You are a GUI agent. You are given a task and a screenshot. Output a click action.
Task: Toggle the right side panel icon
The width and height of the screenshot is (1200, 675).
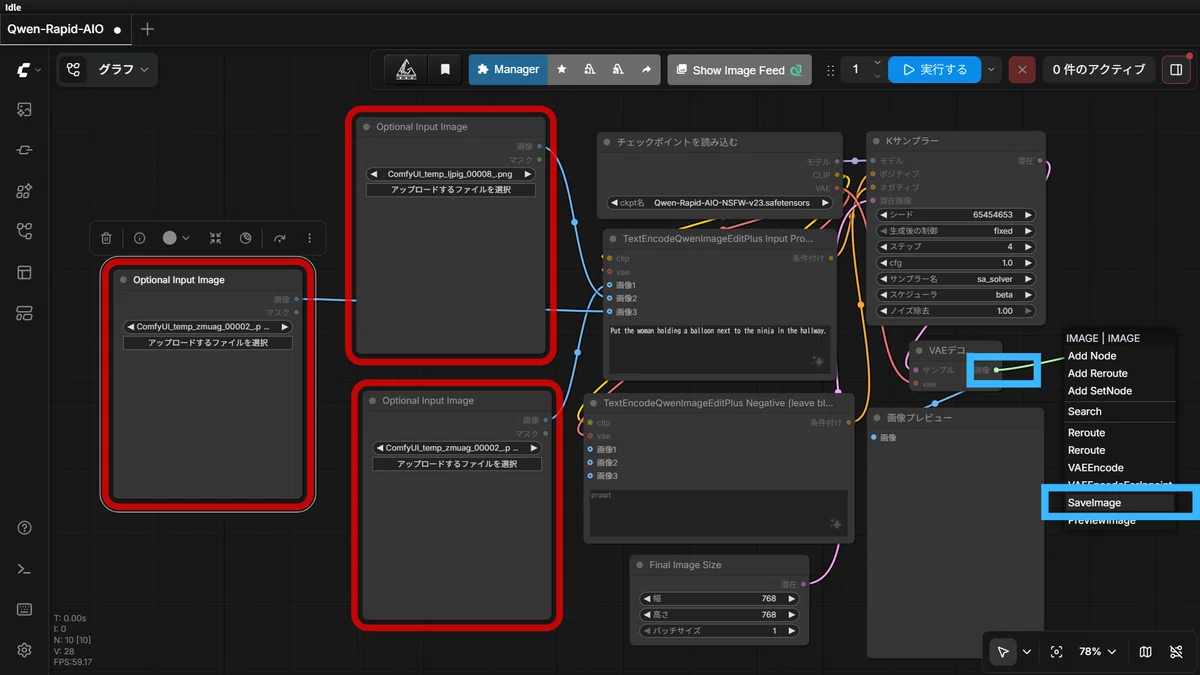point(1176,70)
